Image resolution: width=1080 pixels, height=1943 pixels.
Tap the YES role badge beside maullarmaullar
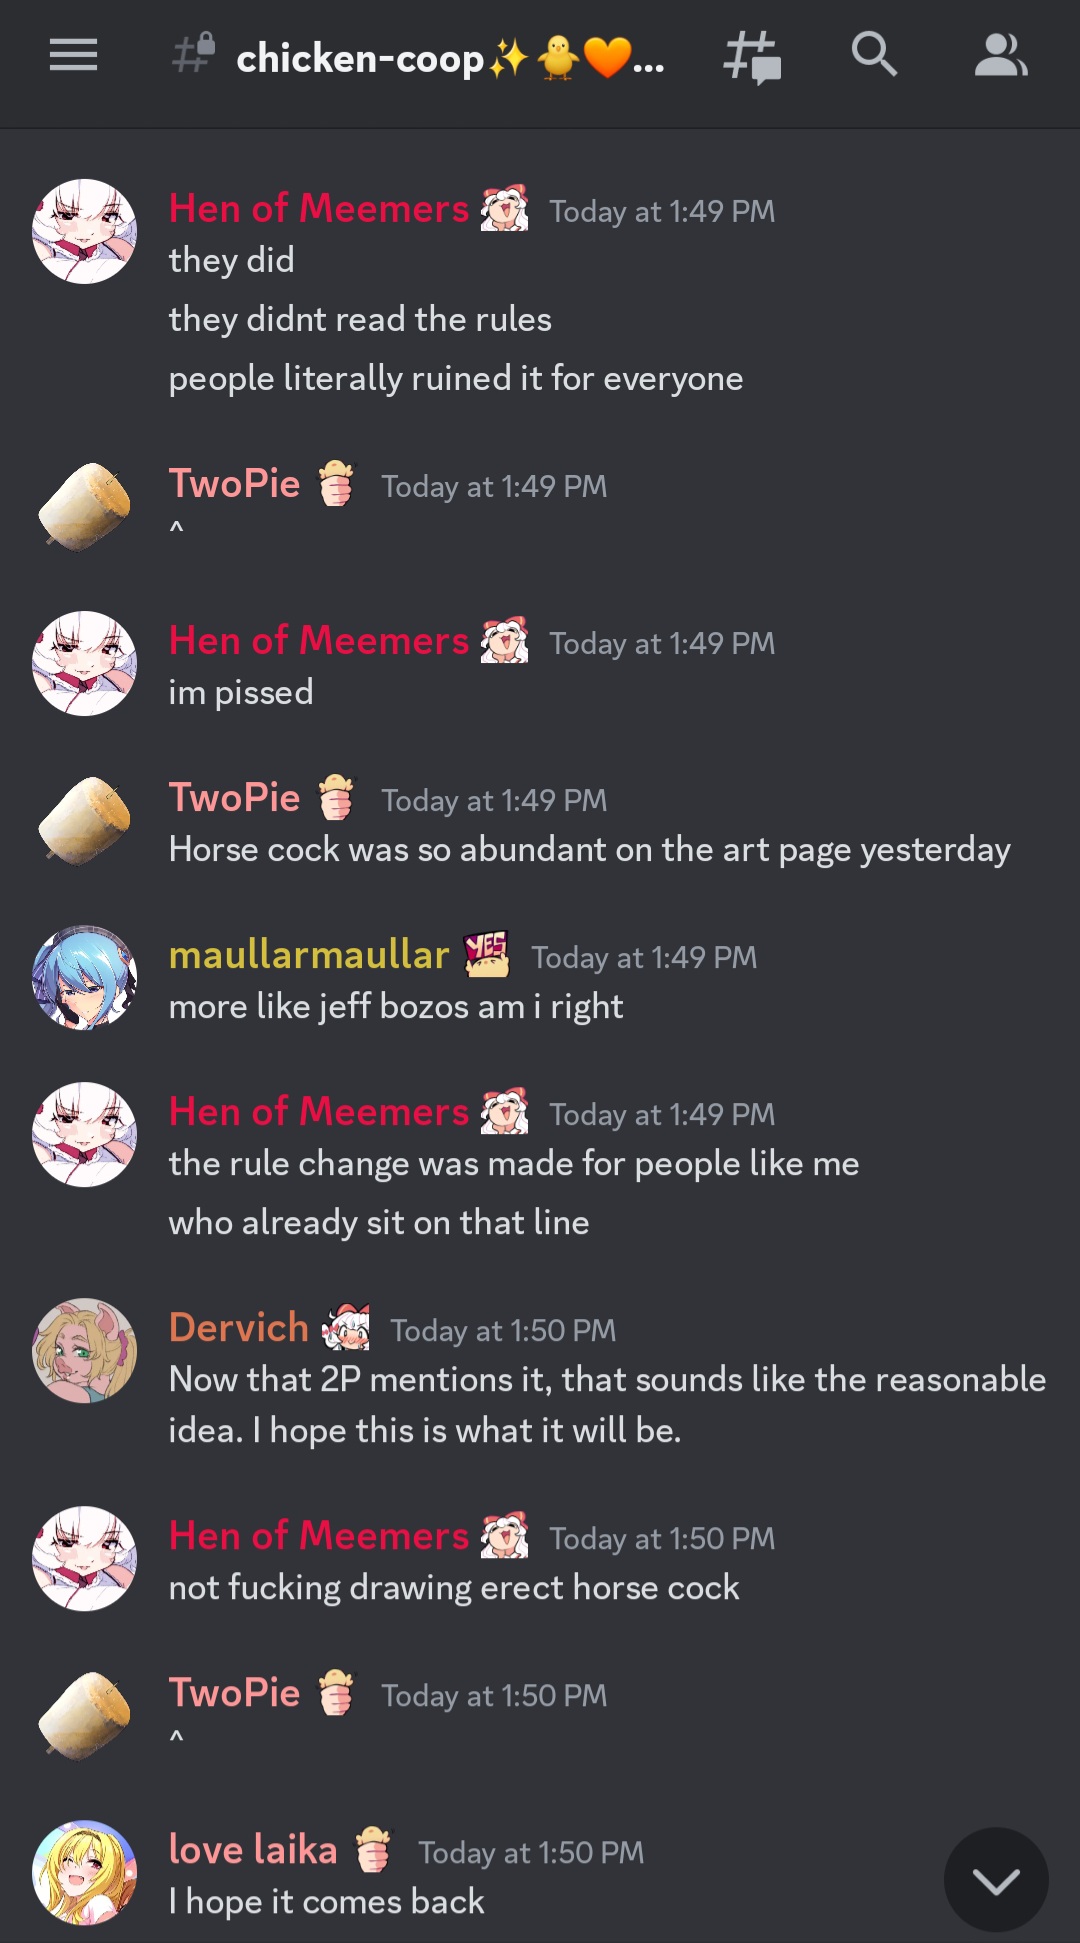coord(487,954)
